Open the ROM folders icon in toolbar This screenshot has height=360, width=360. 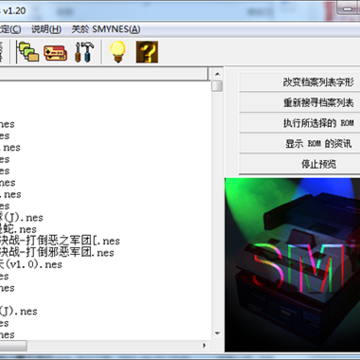[x=28, y=52]
